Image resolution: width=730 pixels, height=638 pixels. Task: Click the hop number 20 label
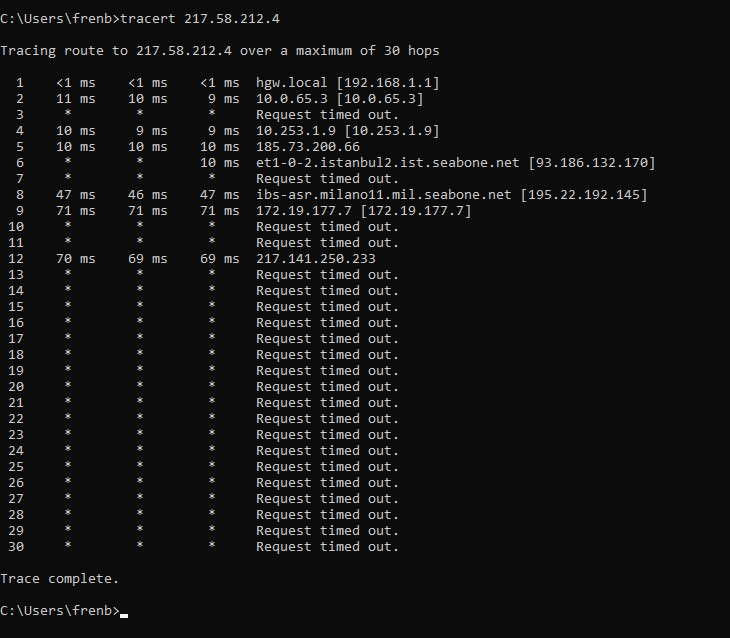point(16,387)
